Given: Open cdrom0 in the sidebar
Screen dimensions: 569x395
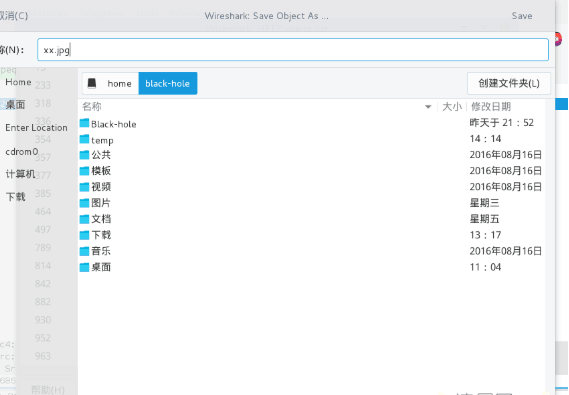Looking at the screenshot, I should pyautogui.click(x=21, y=152).
